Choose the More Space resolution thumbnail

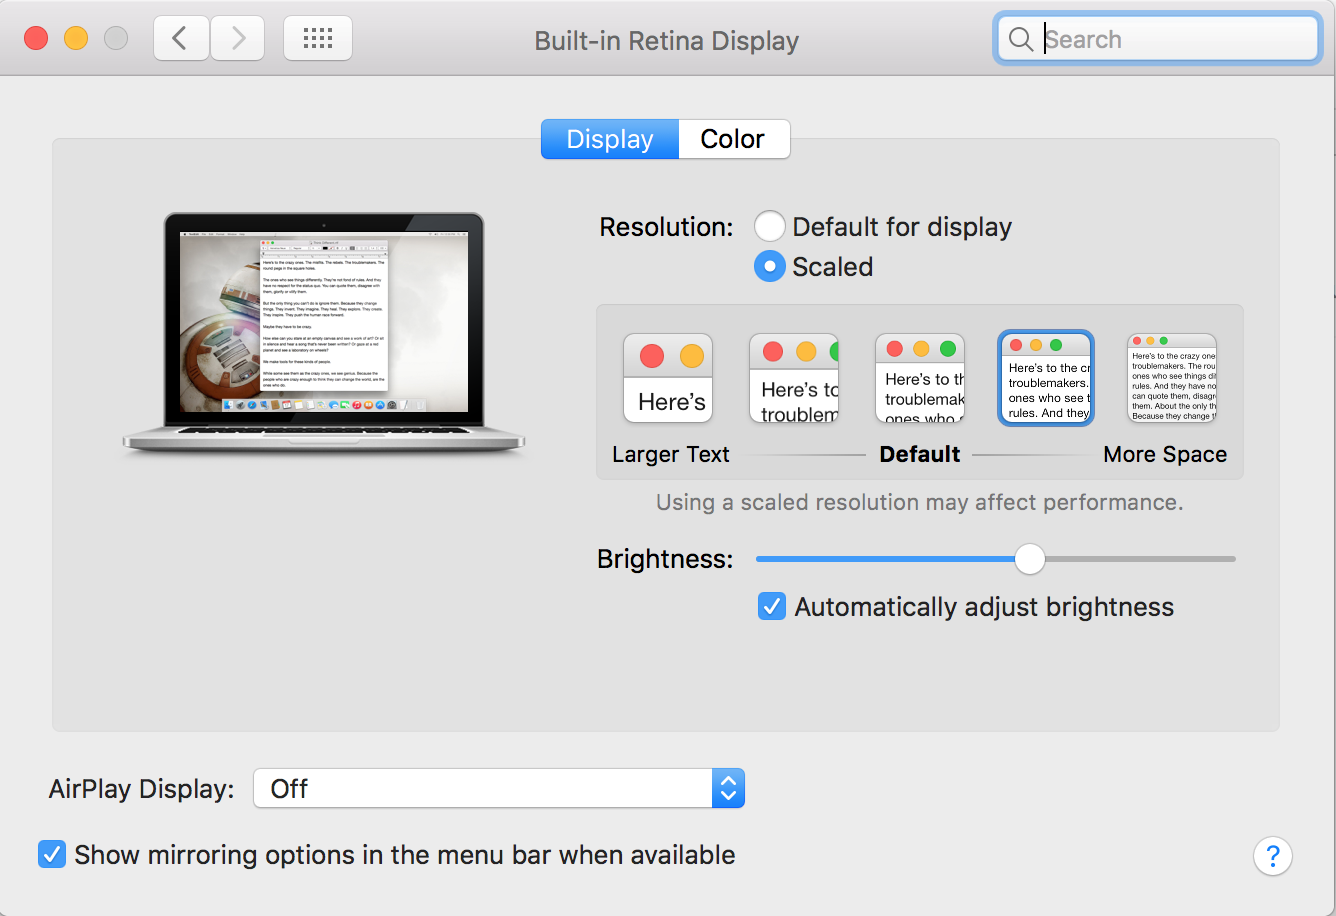point(1172,378)
